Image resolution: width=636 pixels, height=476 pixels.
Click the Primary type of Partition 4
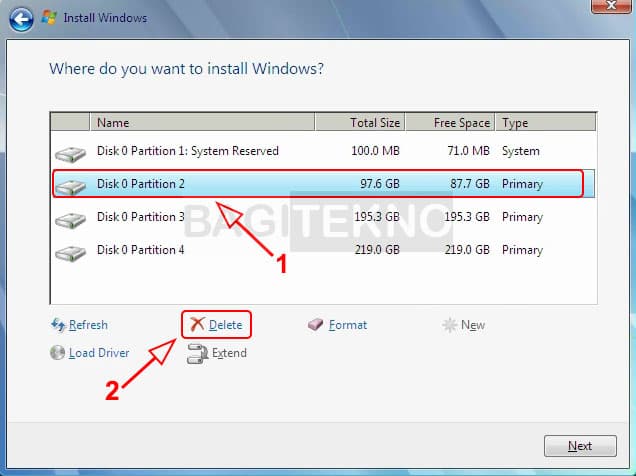(522, 250)
